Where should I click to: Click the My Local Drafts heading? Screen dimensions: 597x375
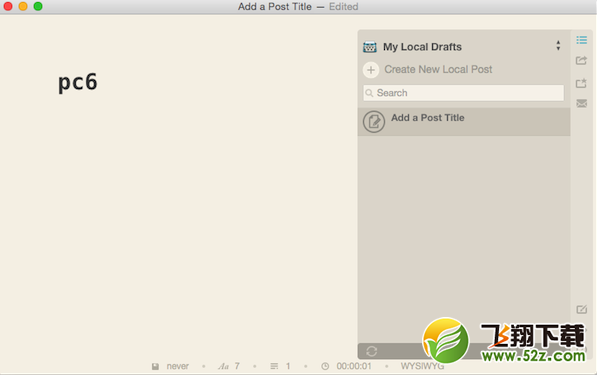422,47
